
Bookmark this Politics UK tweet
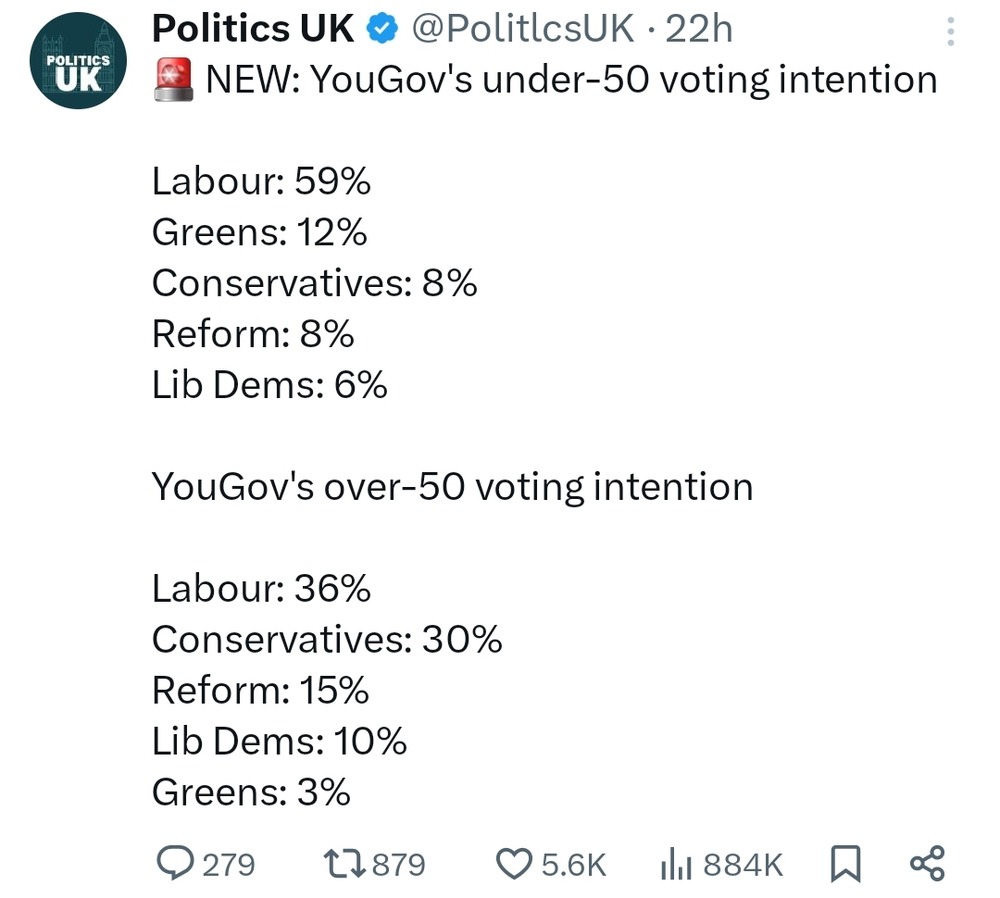pyautogui.click(x=845, y=863)
